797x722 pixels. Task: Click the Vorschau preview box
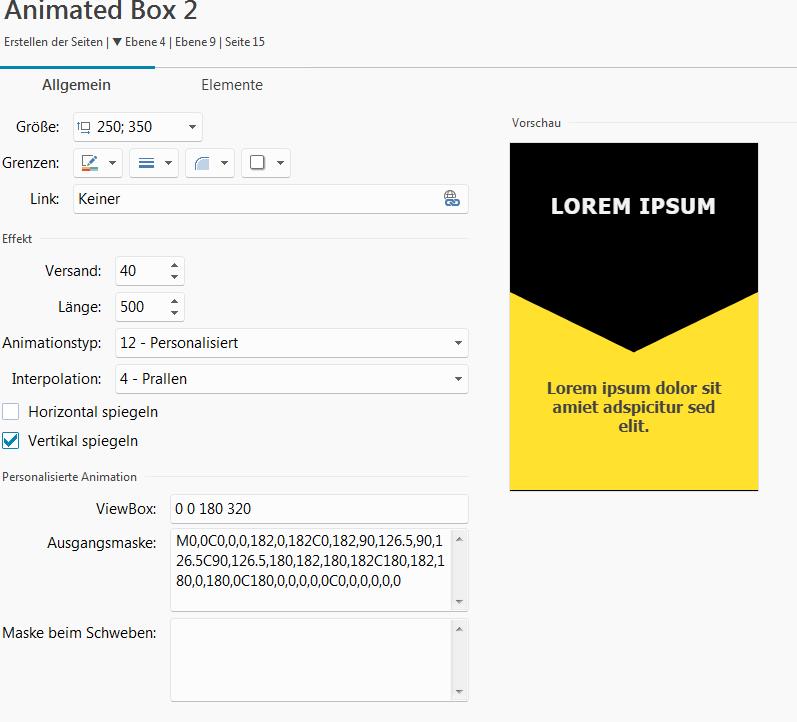(634, 317)
